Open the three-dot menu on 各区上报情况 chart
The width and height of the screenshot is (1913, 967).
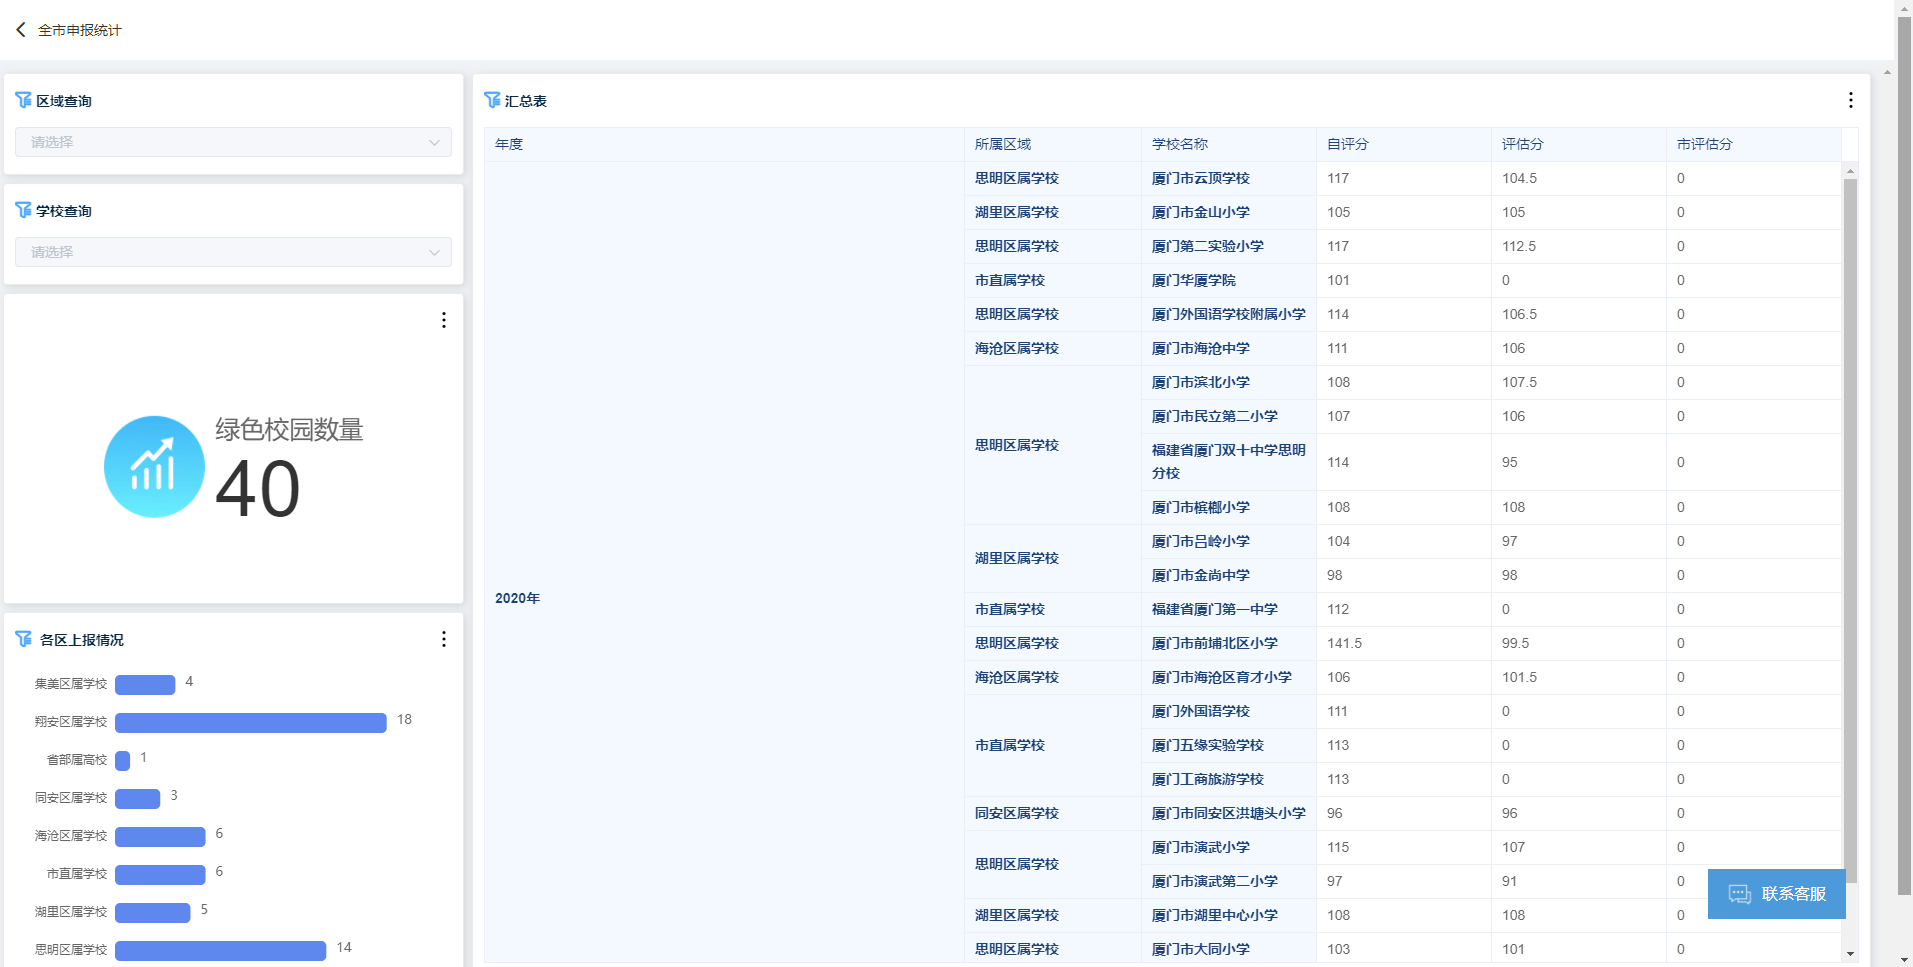(443, 638)
